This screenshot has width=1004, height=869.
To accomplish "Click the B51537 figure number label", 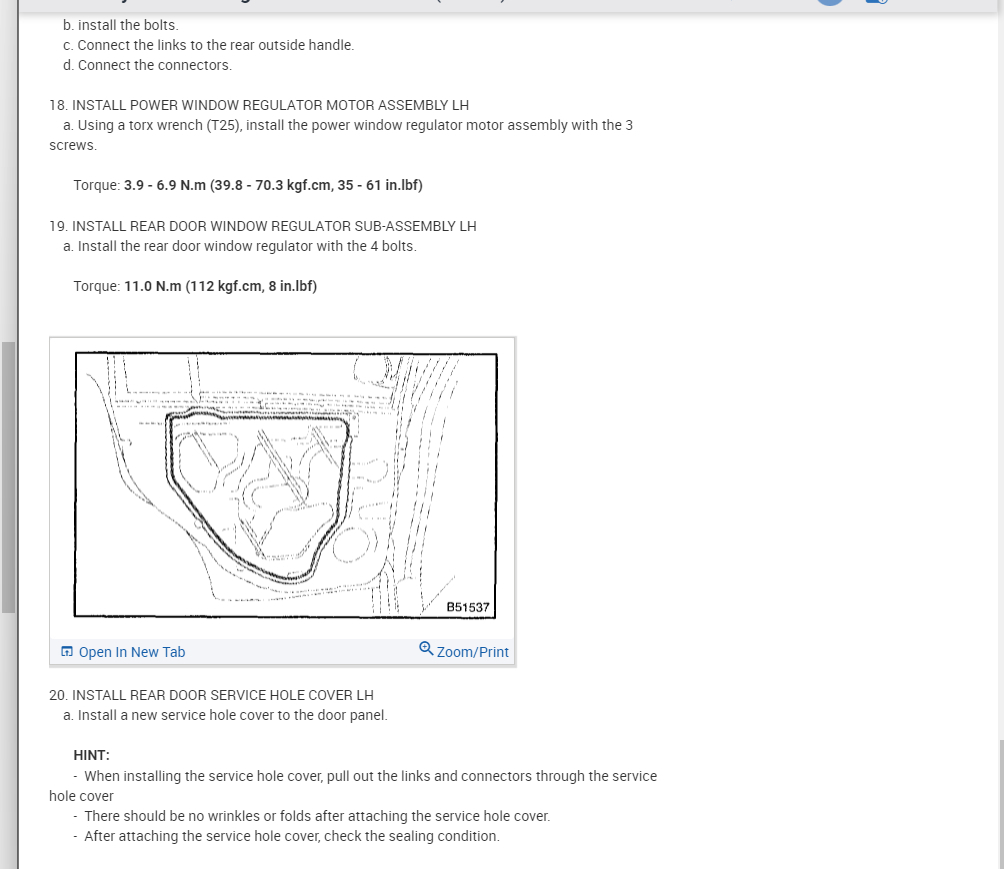I will (468, 607).
